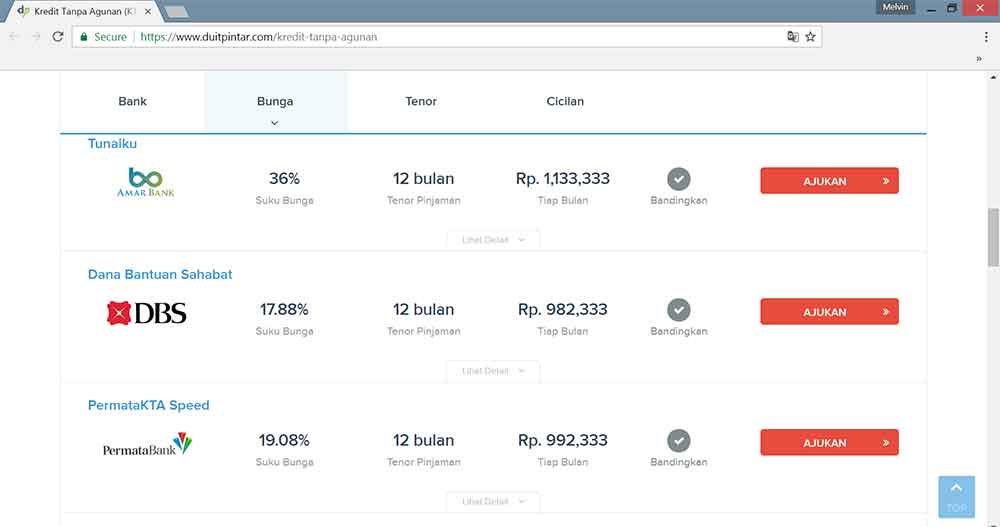
Task: Bookmark this page with the star icon
Action: tap(811, 36)
